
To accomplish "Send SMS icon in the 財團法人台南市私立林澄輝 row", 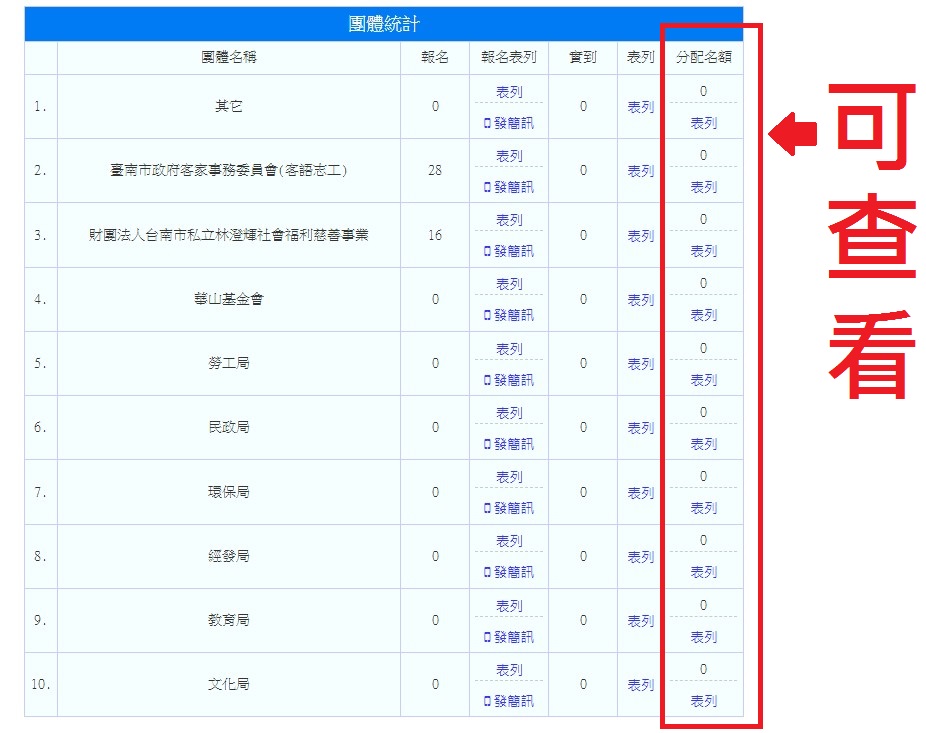I will coord(487,251).
